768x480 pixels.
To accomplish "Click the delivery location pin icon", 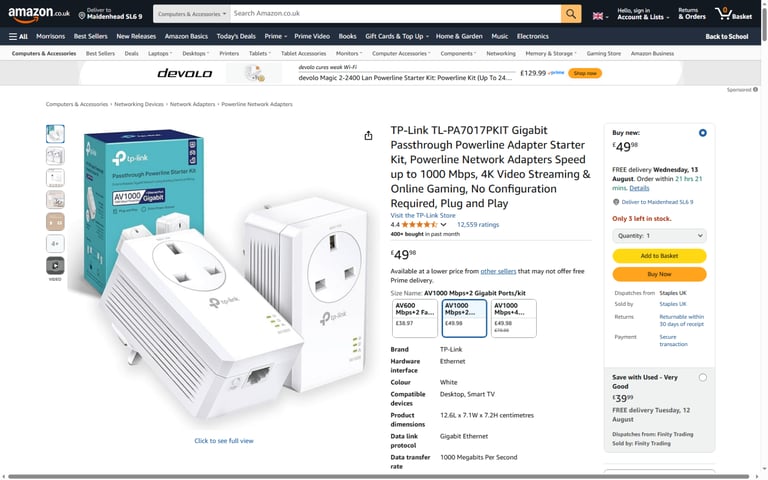I will (x=82, y=16).
